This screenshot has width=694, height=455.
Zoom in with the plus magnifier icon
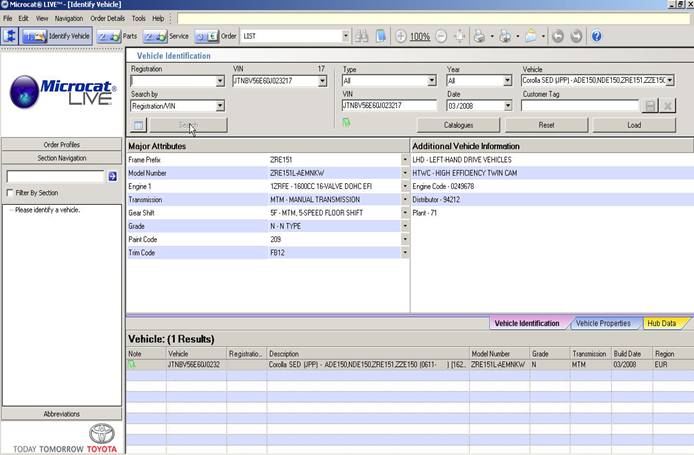[401, 36]
